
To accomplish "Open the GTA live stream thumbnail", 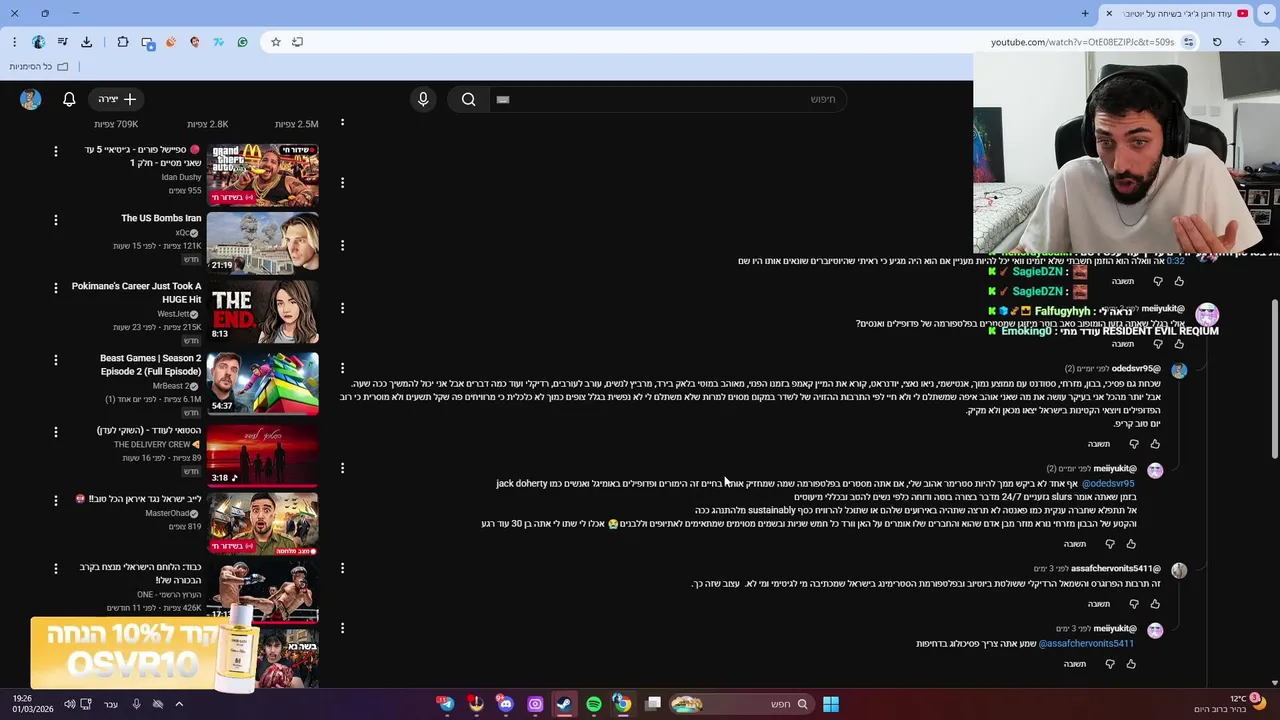I will pos(263,174).
